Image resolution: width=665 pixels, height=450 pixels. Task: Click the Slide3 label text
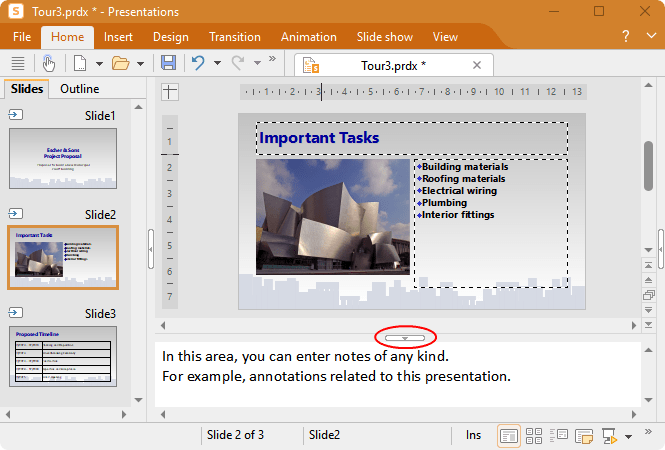[100, 313]
